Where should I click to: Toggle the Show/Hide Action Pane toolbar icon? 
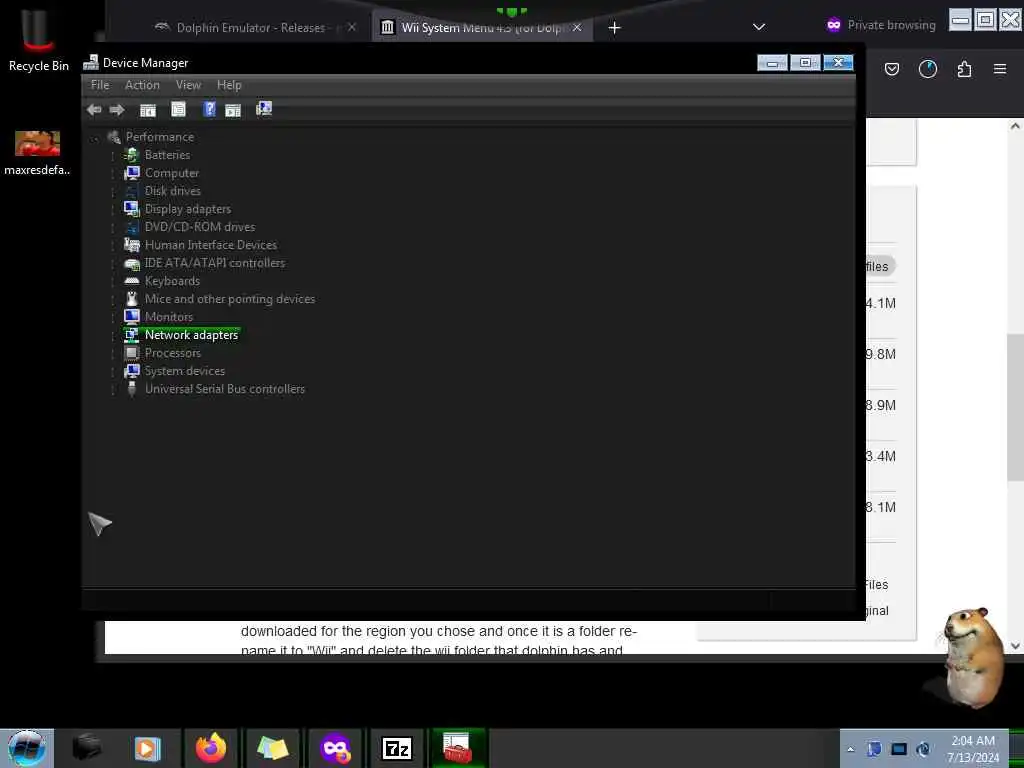[233, 110]
